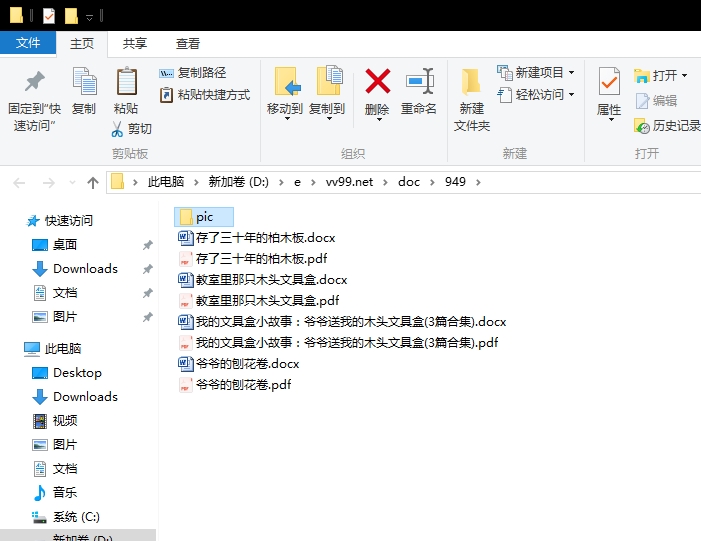
Task: Open pinned 图片 under Quick Access
Action: pos(55,317)
